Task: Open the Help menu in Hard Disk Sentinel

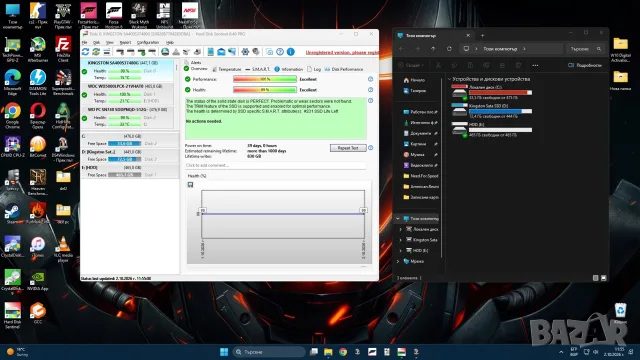Action: [170, 42]
